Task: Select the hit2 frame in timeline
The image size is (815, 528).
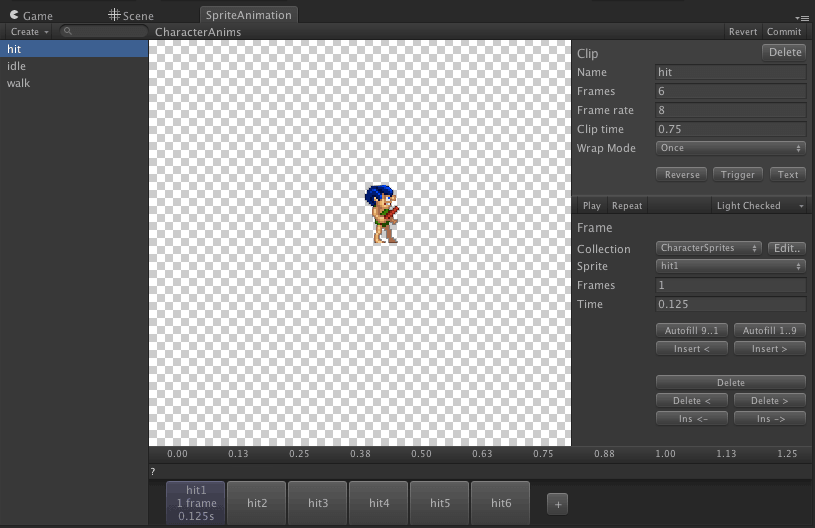Action: (257, 503)
